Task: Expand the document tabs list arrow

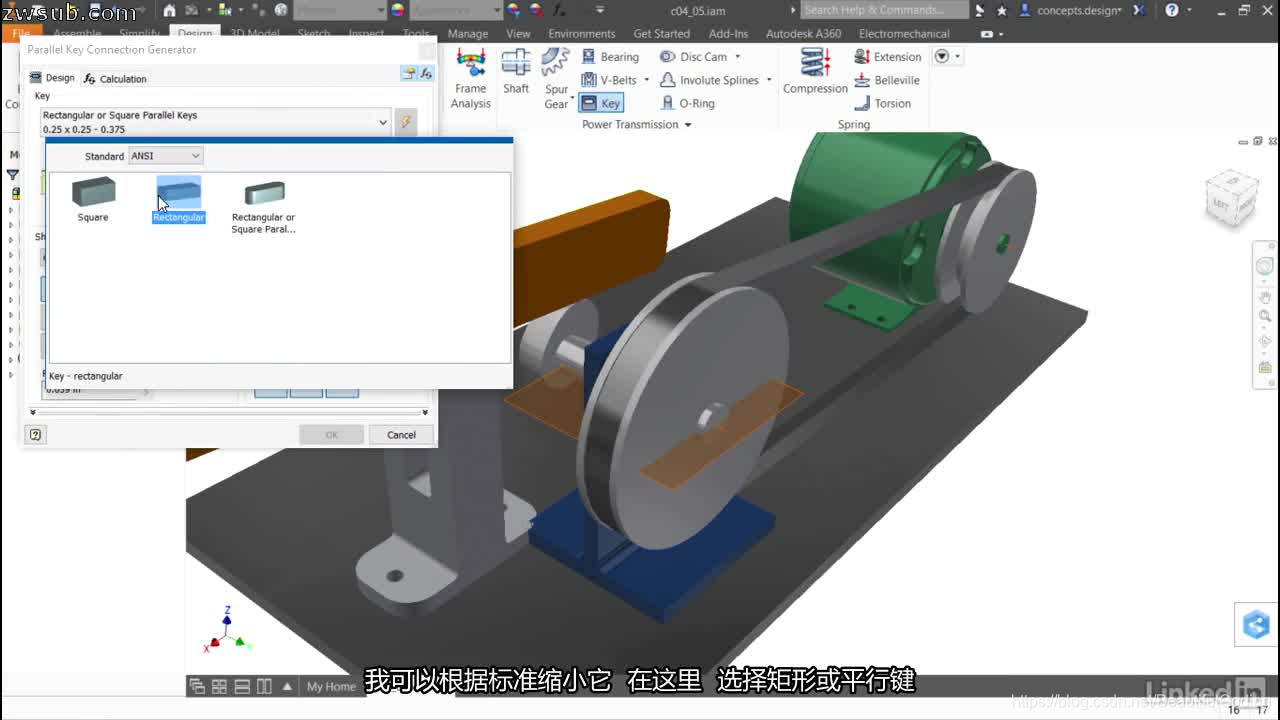Action: point(288,687)
